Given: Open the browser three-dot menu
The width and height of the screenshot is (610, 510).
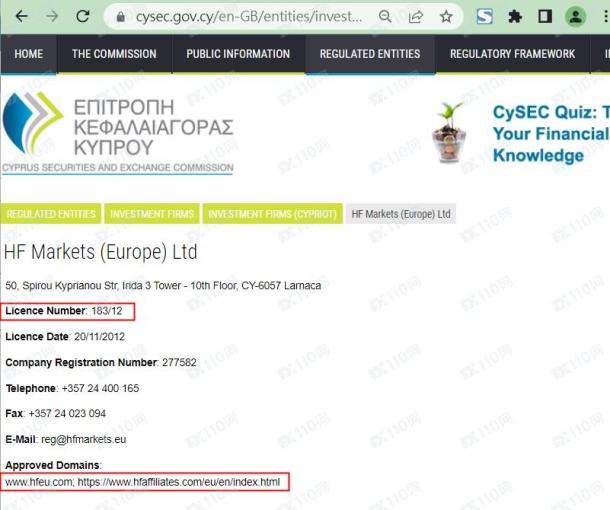Looking at the screenshot, I should pos(605,17).
